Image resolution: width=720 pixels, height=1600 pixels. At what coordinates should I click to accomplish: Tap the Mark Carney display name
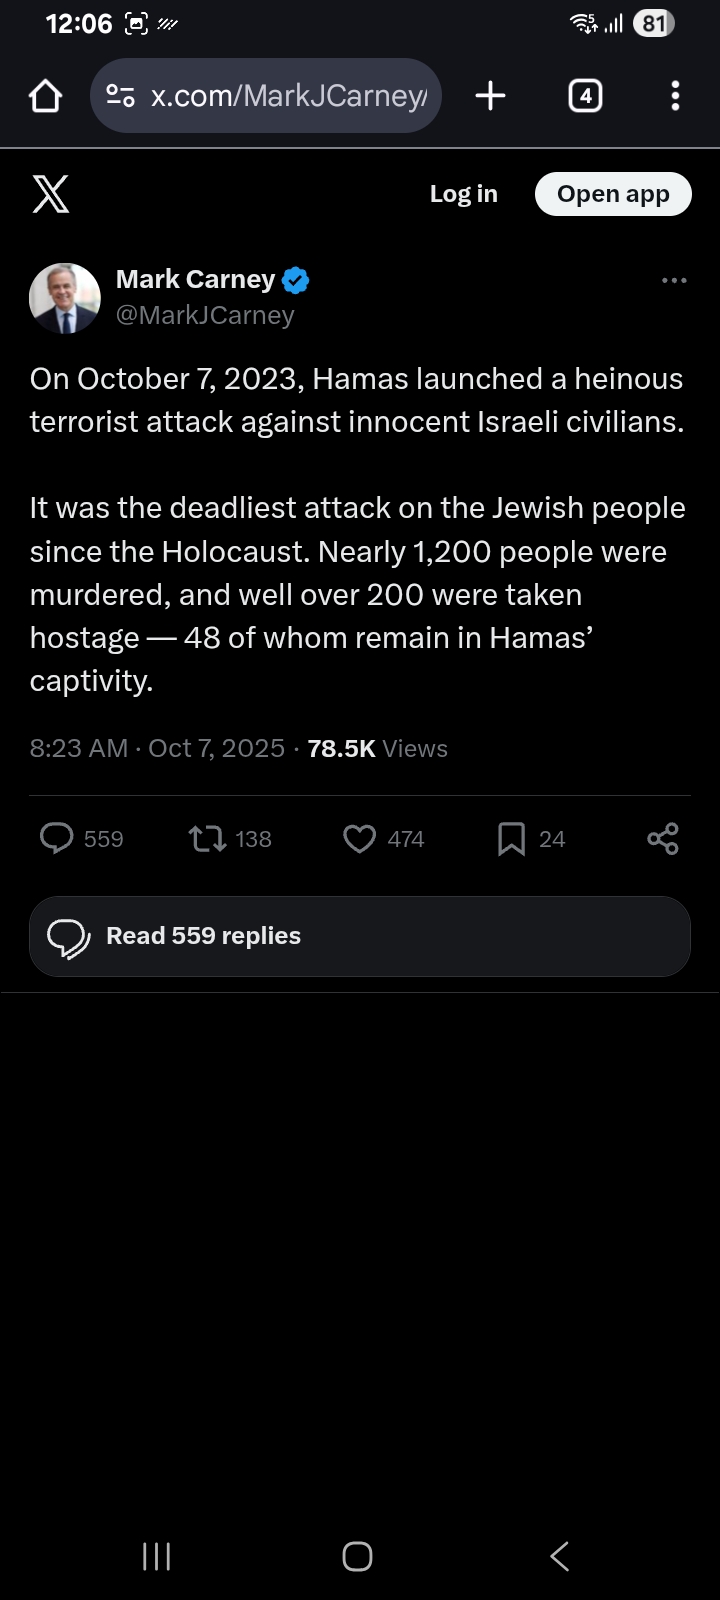tap(196, 279)
